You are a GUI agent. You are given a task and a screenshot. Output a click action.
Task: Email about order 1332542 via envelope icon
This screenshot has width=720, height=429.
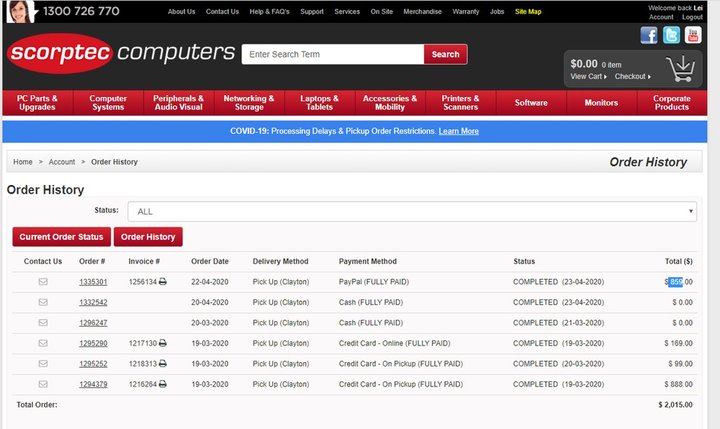pyautogui.click(x=43, y=302)
